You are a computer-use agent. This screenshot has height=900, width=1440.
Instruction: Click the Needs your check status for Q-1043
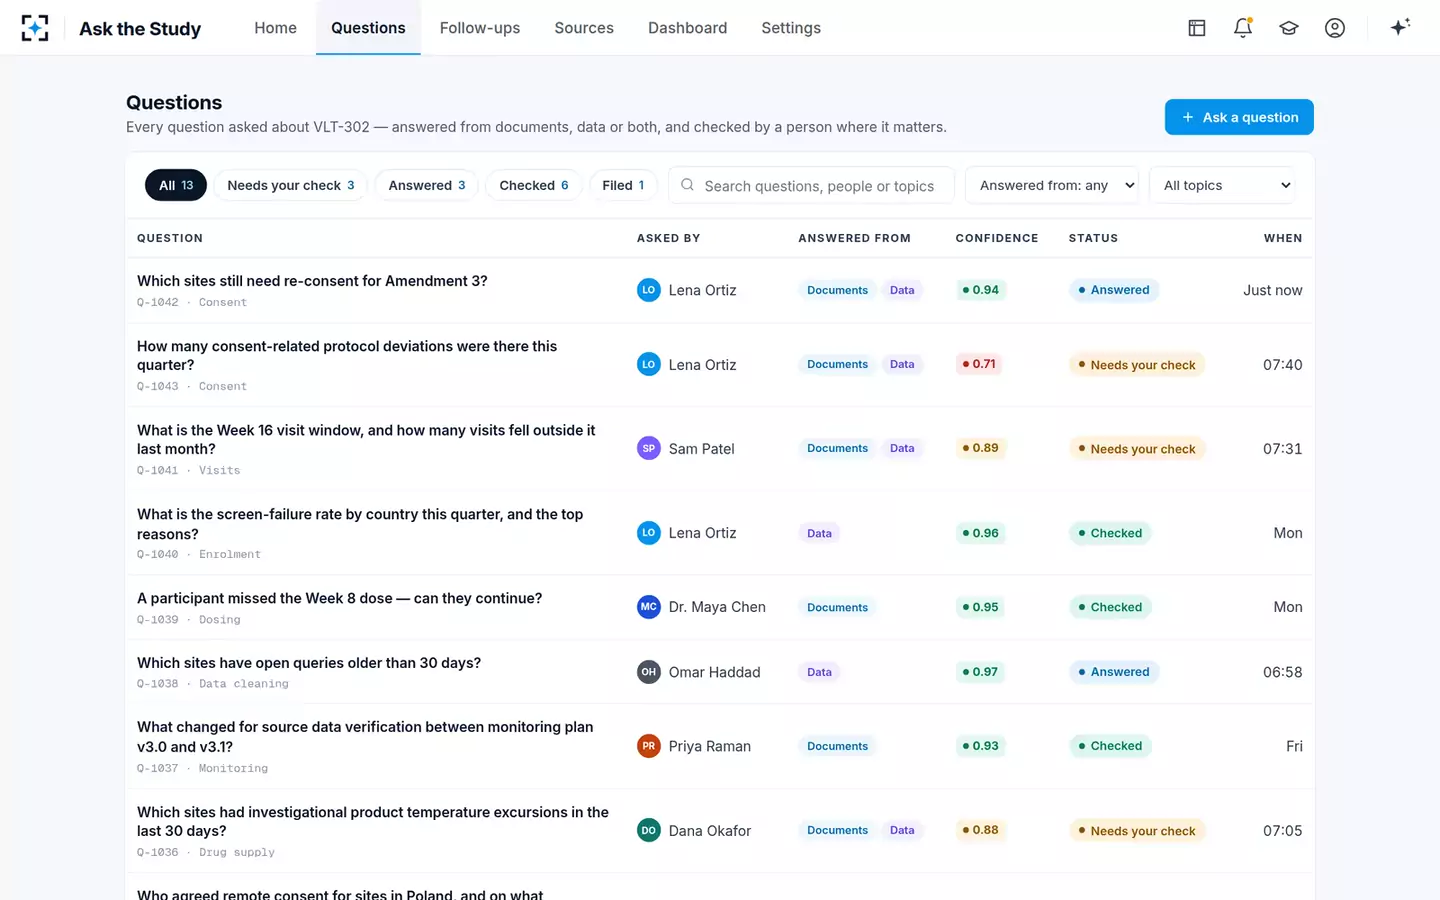click(x=1137, y=365)
